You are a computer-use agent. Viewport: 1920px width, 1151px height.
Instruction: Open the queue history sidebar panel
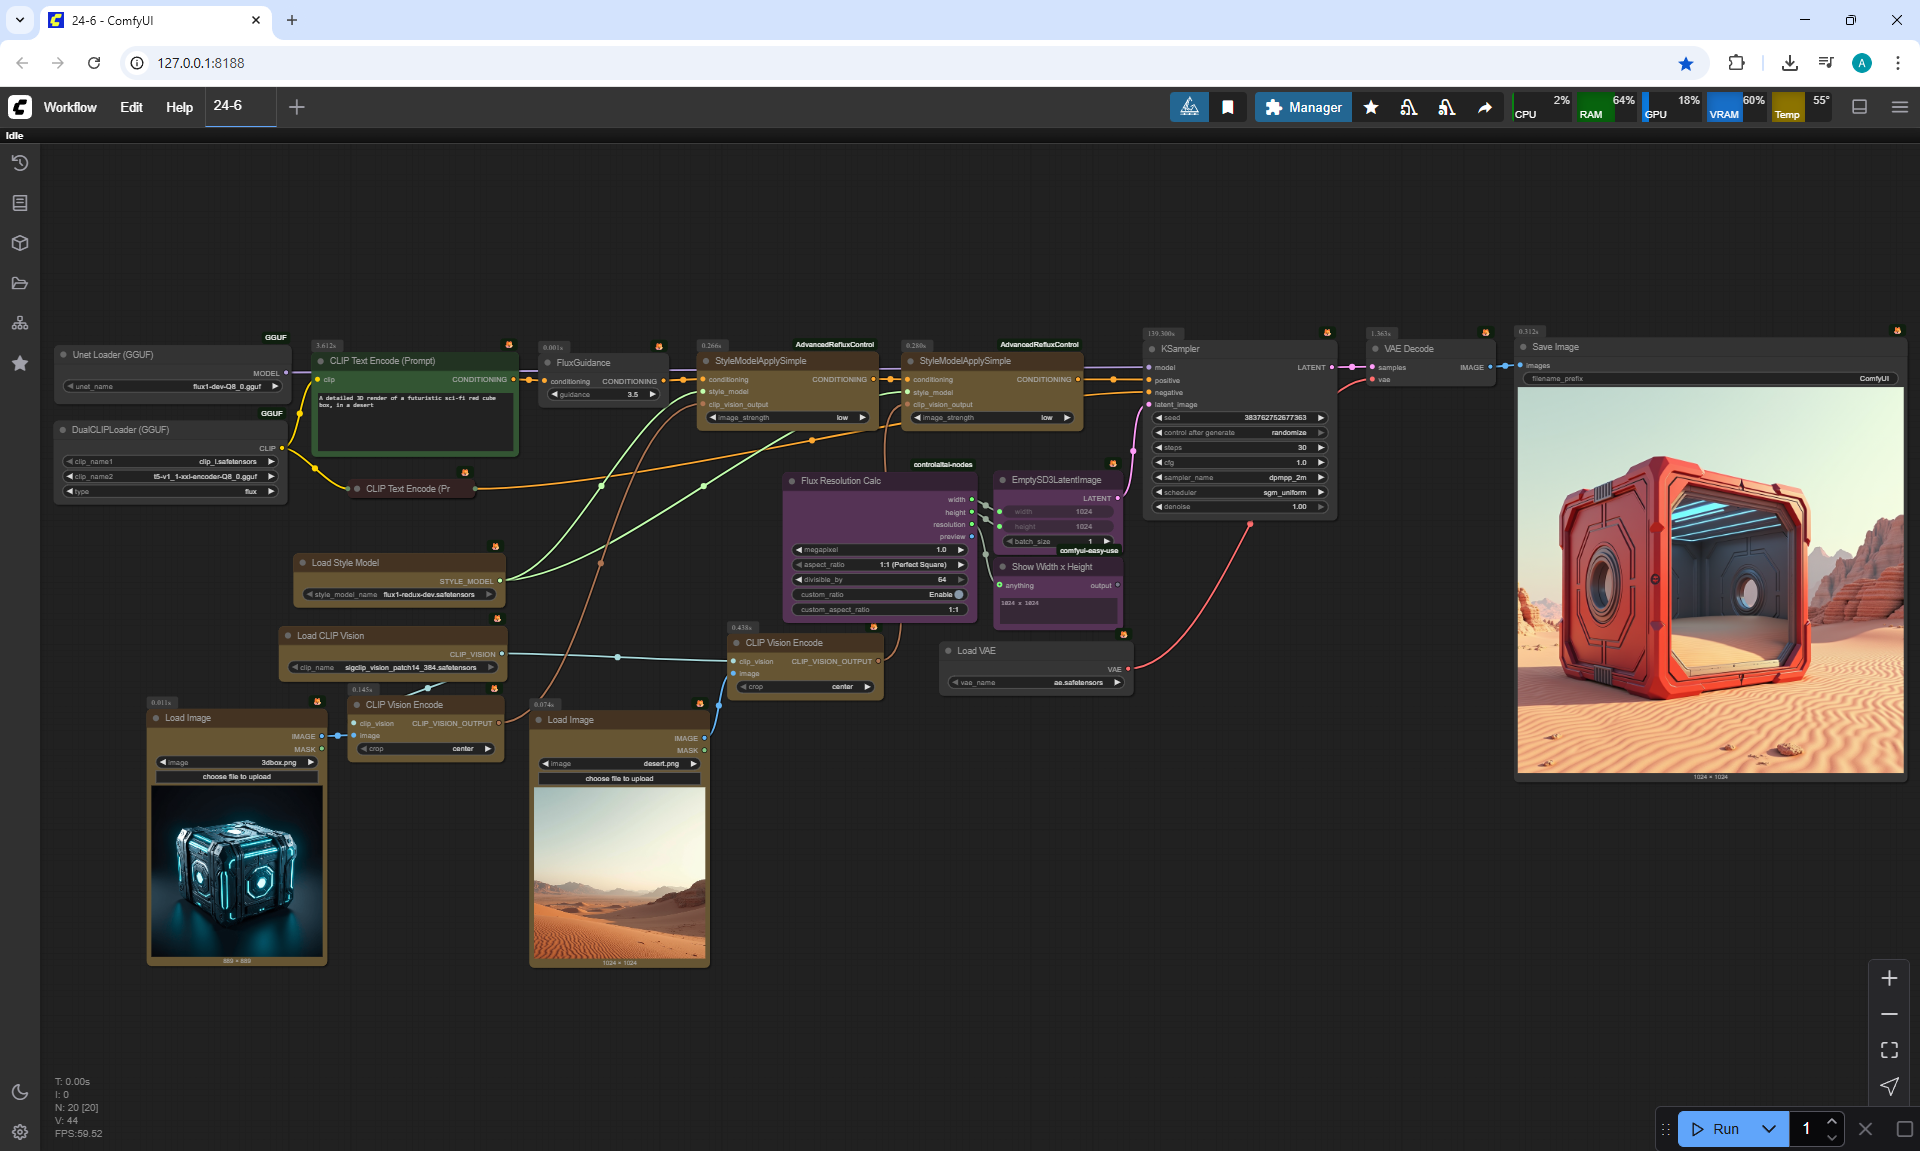pyautogui.click(x=19, y=163)
